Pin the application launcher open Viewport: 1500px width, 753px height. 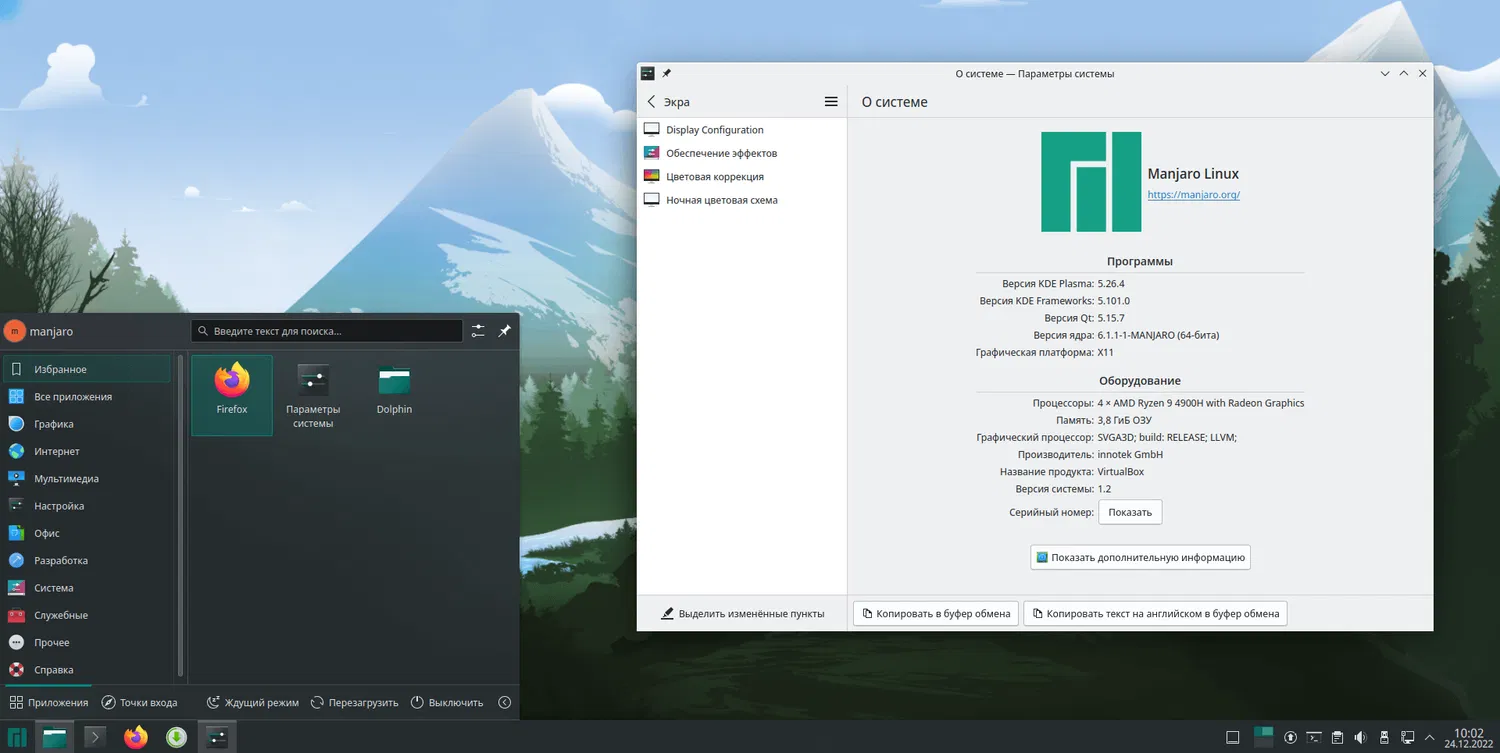point(505,331)
